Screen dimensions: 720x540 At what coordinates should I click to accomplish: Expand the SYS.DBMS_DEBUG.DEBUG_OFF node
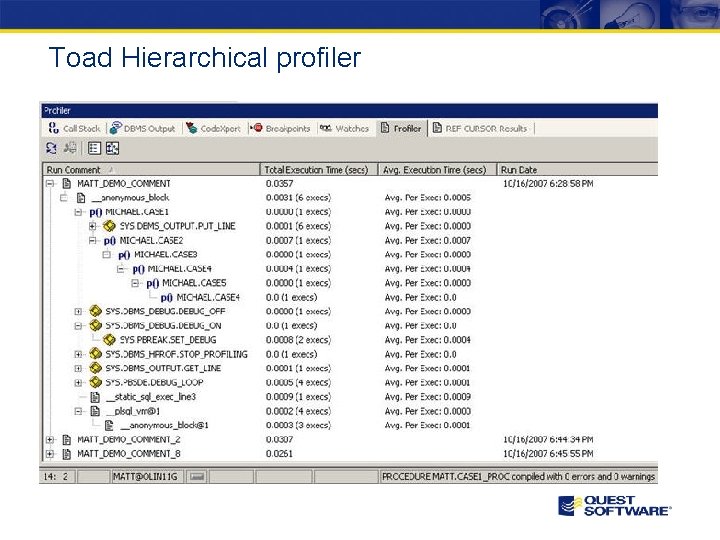click(x=78, y=311)
